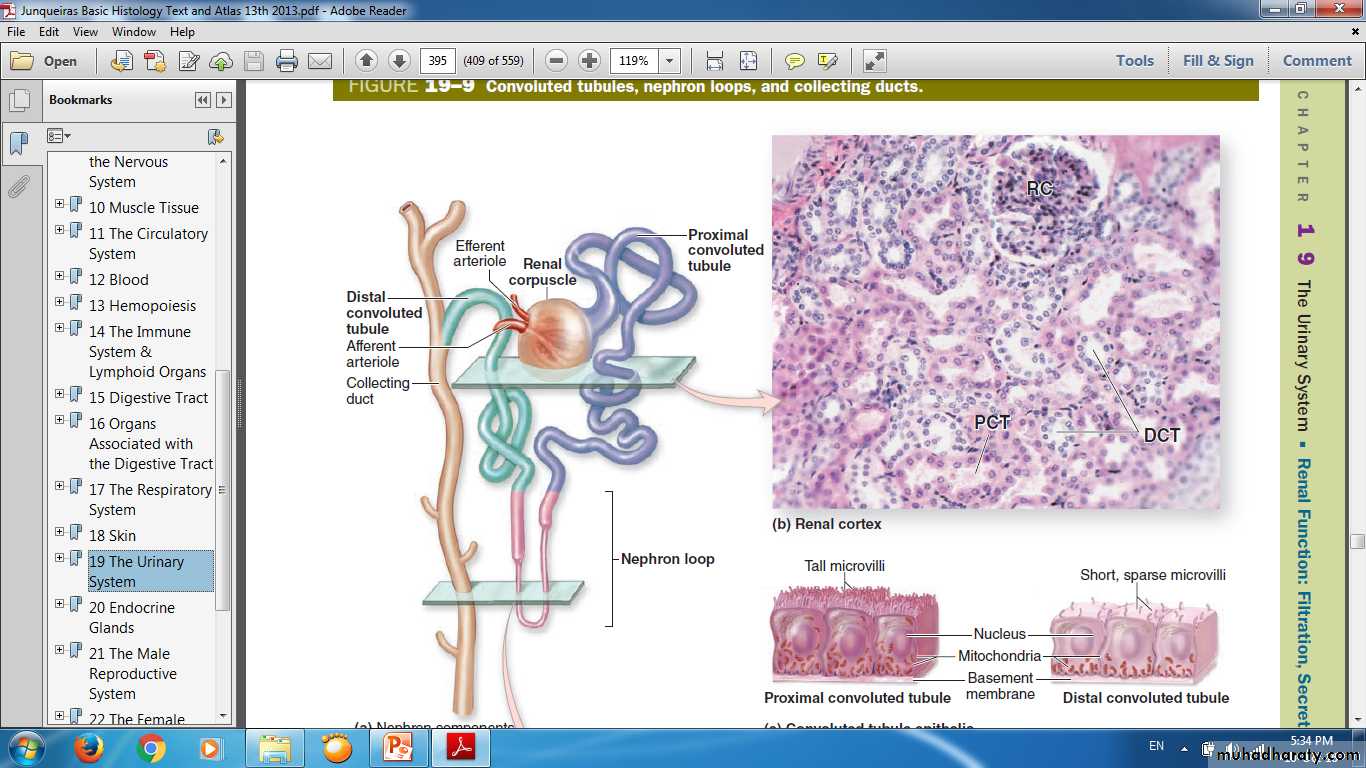The image size is (1366, 768).
Task: Click the Open file button
Action: pos(44,61)
